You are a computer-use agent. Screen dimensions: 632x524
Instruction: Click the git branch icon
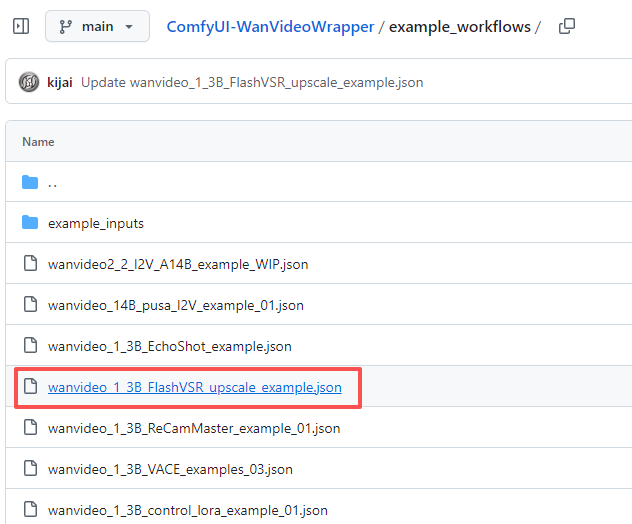pos(65,27)
